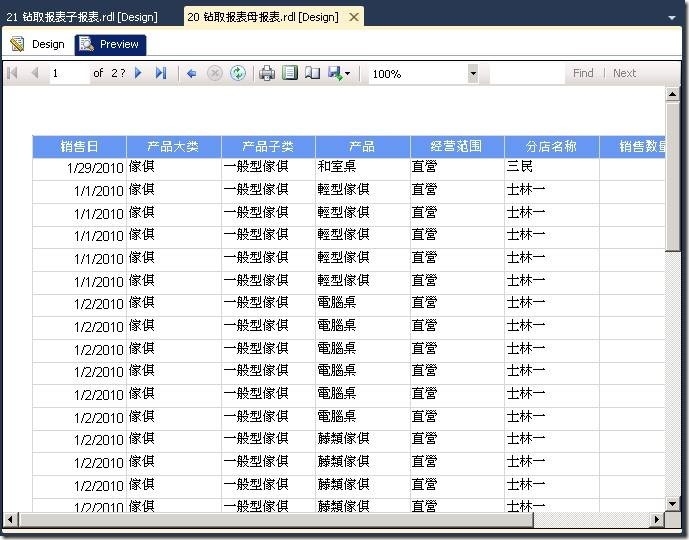Click the Find text input box
Screen dimensions: 689x540
tap(526, 73)
